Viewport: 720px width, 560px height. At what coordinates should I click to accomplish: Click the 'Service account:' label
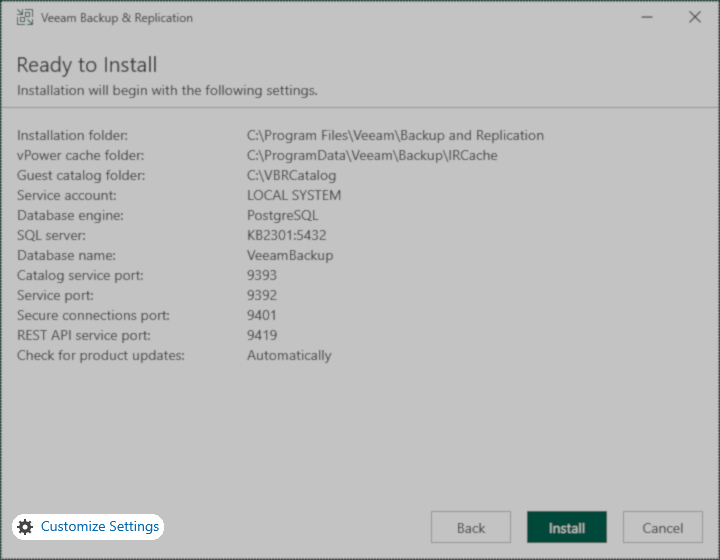click(67, 196)
